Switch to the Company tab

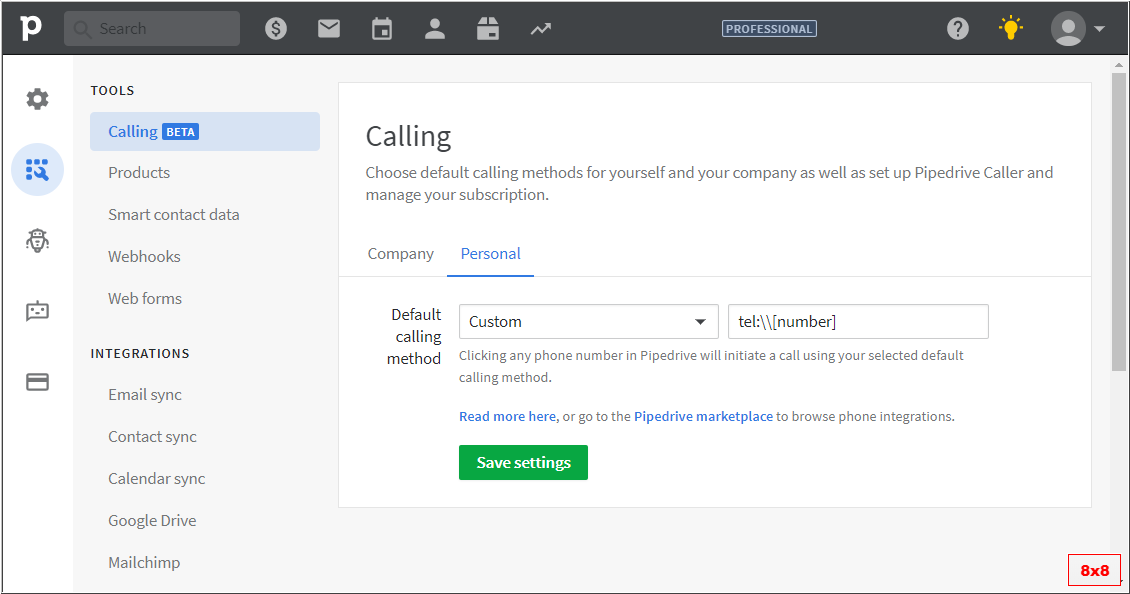coord(401,254)
